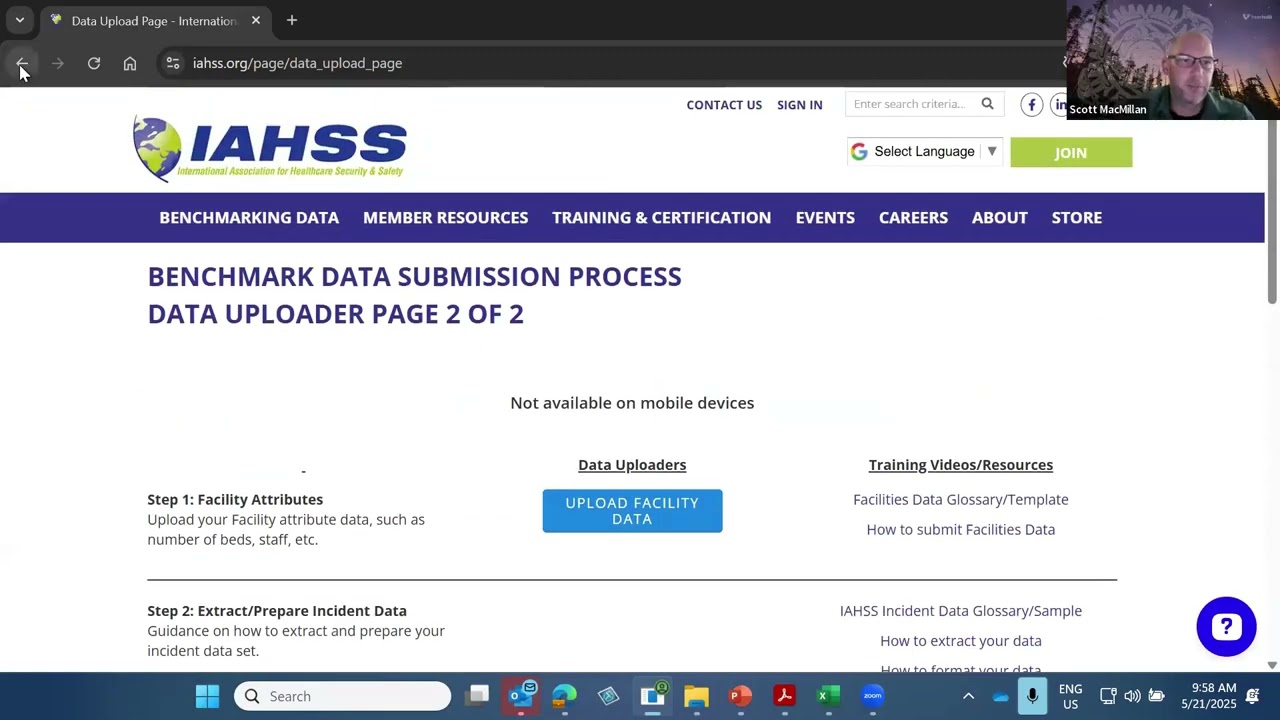This screenshot has width=1280, height=720.
Task: Open a new browser tab
Action: 292,20
